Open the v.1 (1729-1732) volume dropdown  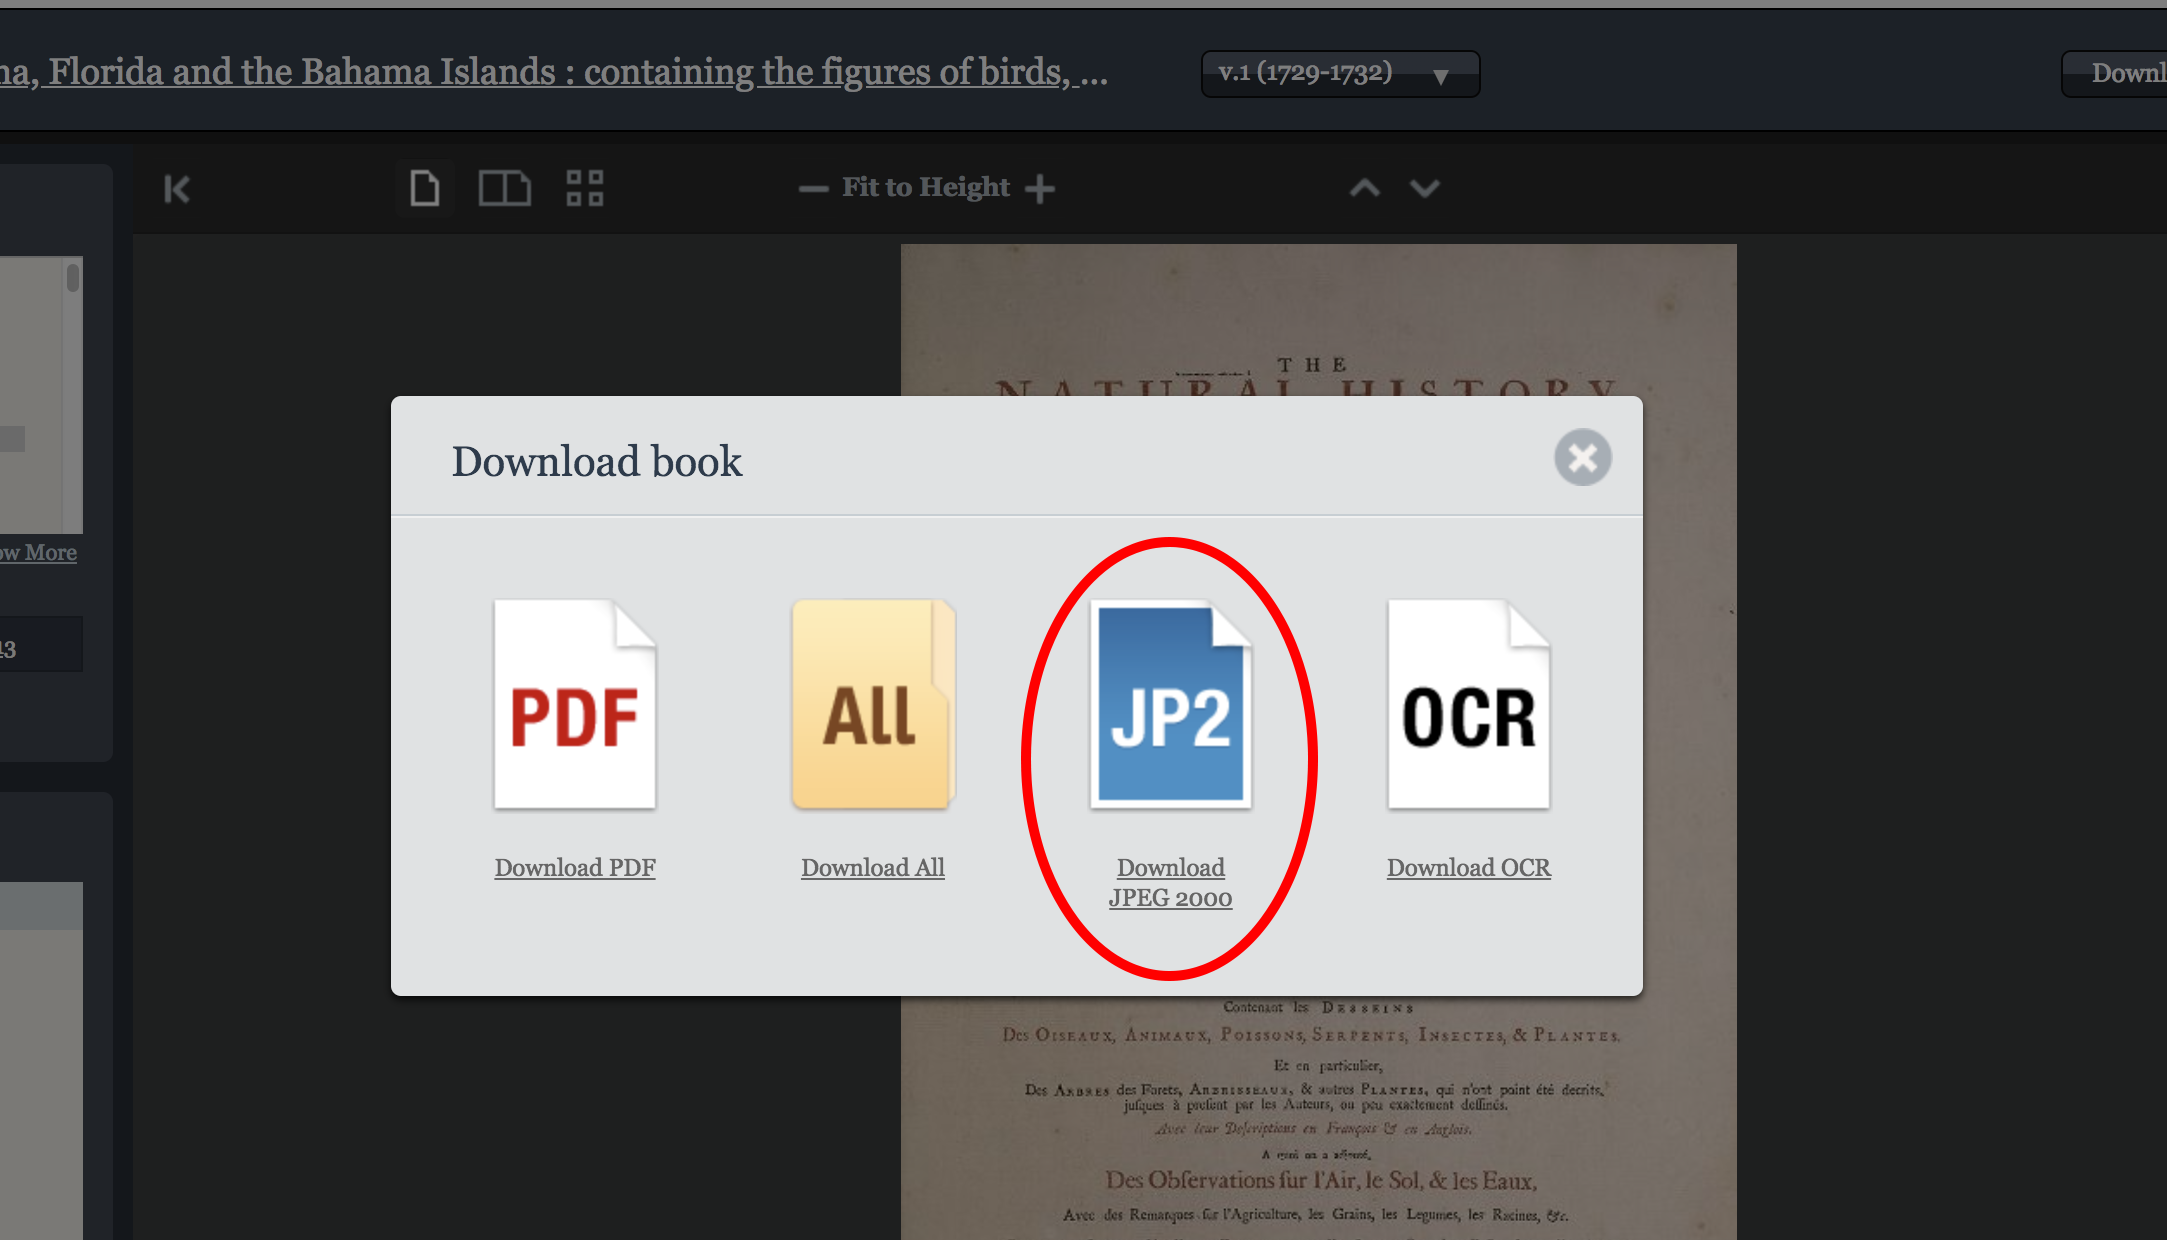pyautogui.click(x=1340, y=73)
